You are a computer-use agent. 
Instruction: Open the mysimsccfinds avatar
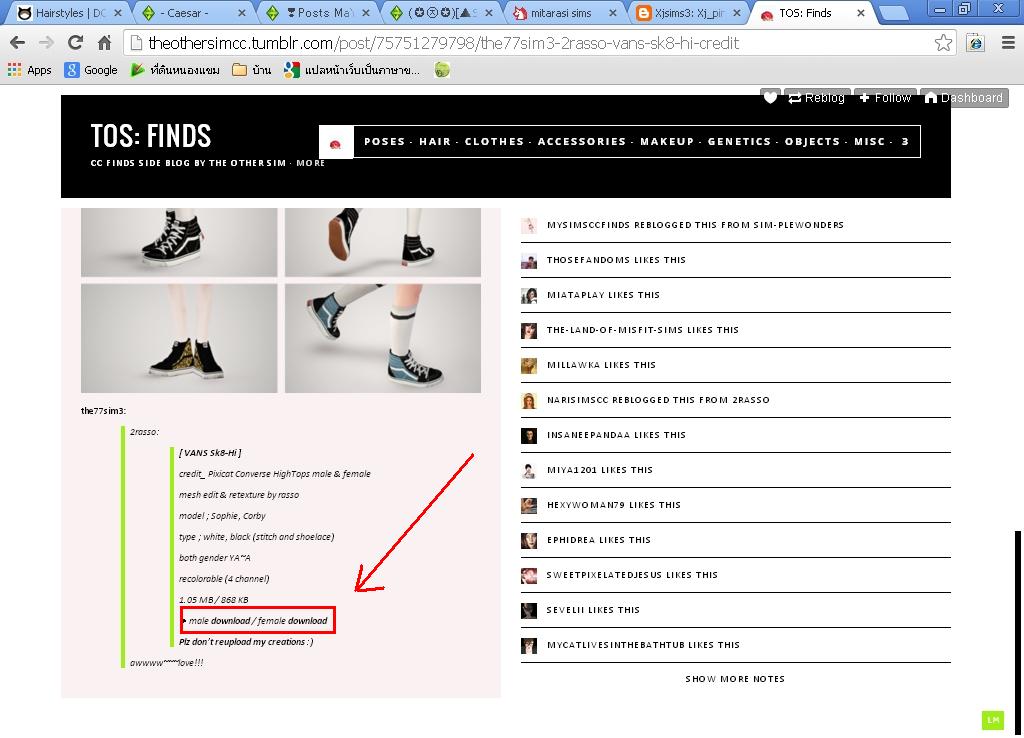coord(529,225)
